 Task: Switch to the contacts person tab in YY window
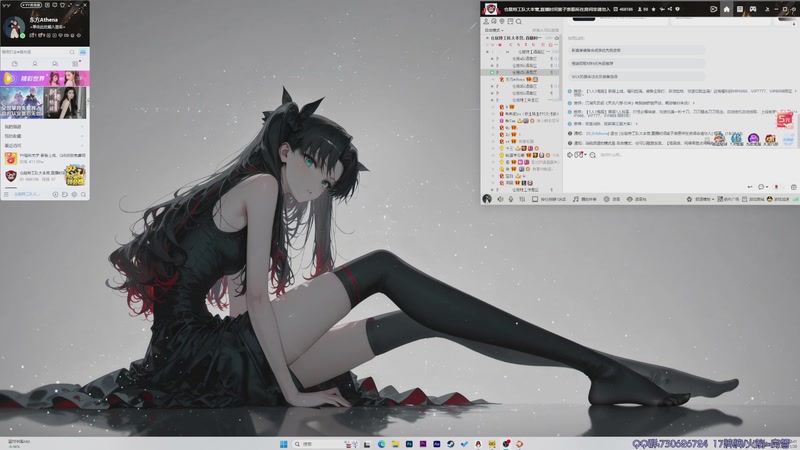point(35,64)
